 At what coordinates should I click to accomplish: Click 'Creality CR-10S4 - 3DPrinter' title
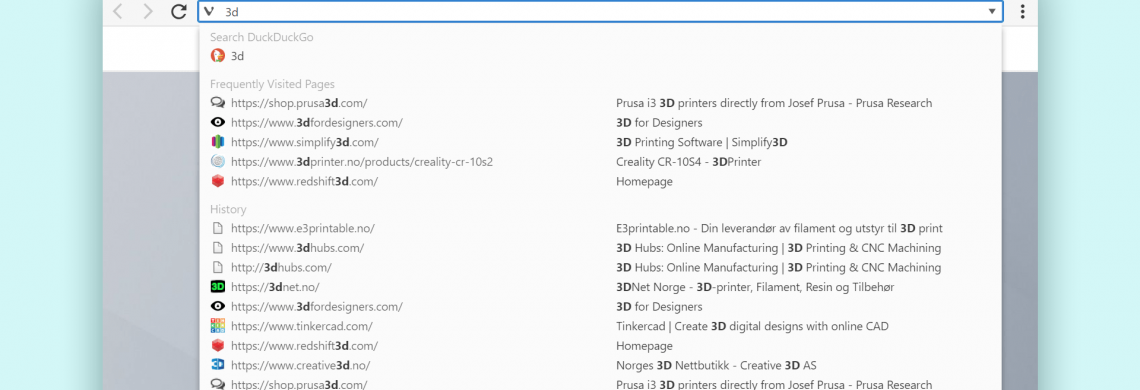(689, 162)
